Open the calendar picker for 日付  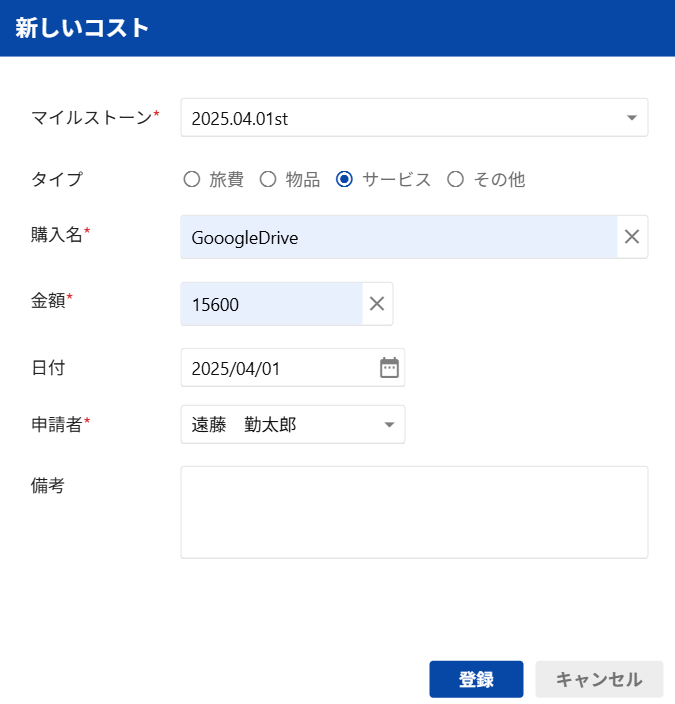point(389,368)
